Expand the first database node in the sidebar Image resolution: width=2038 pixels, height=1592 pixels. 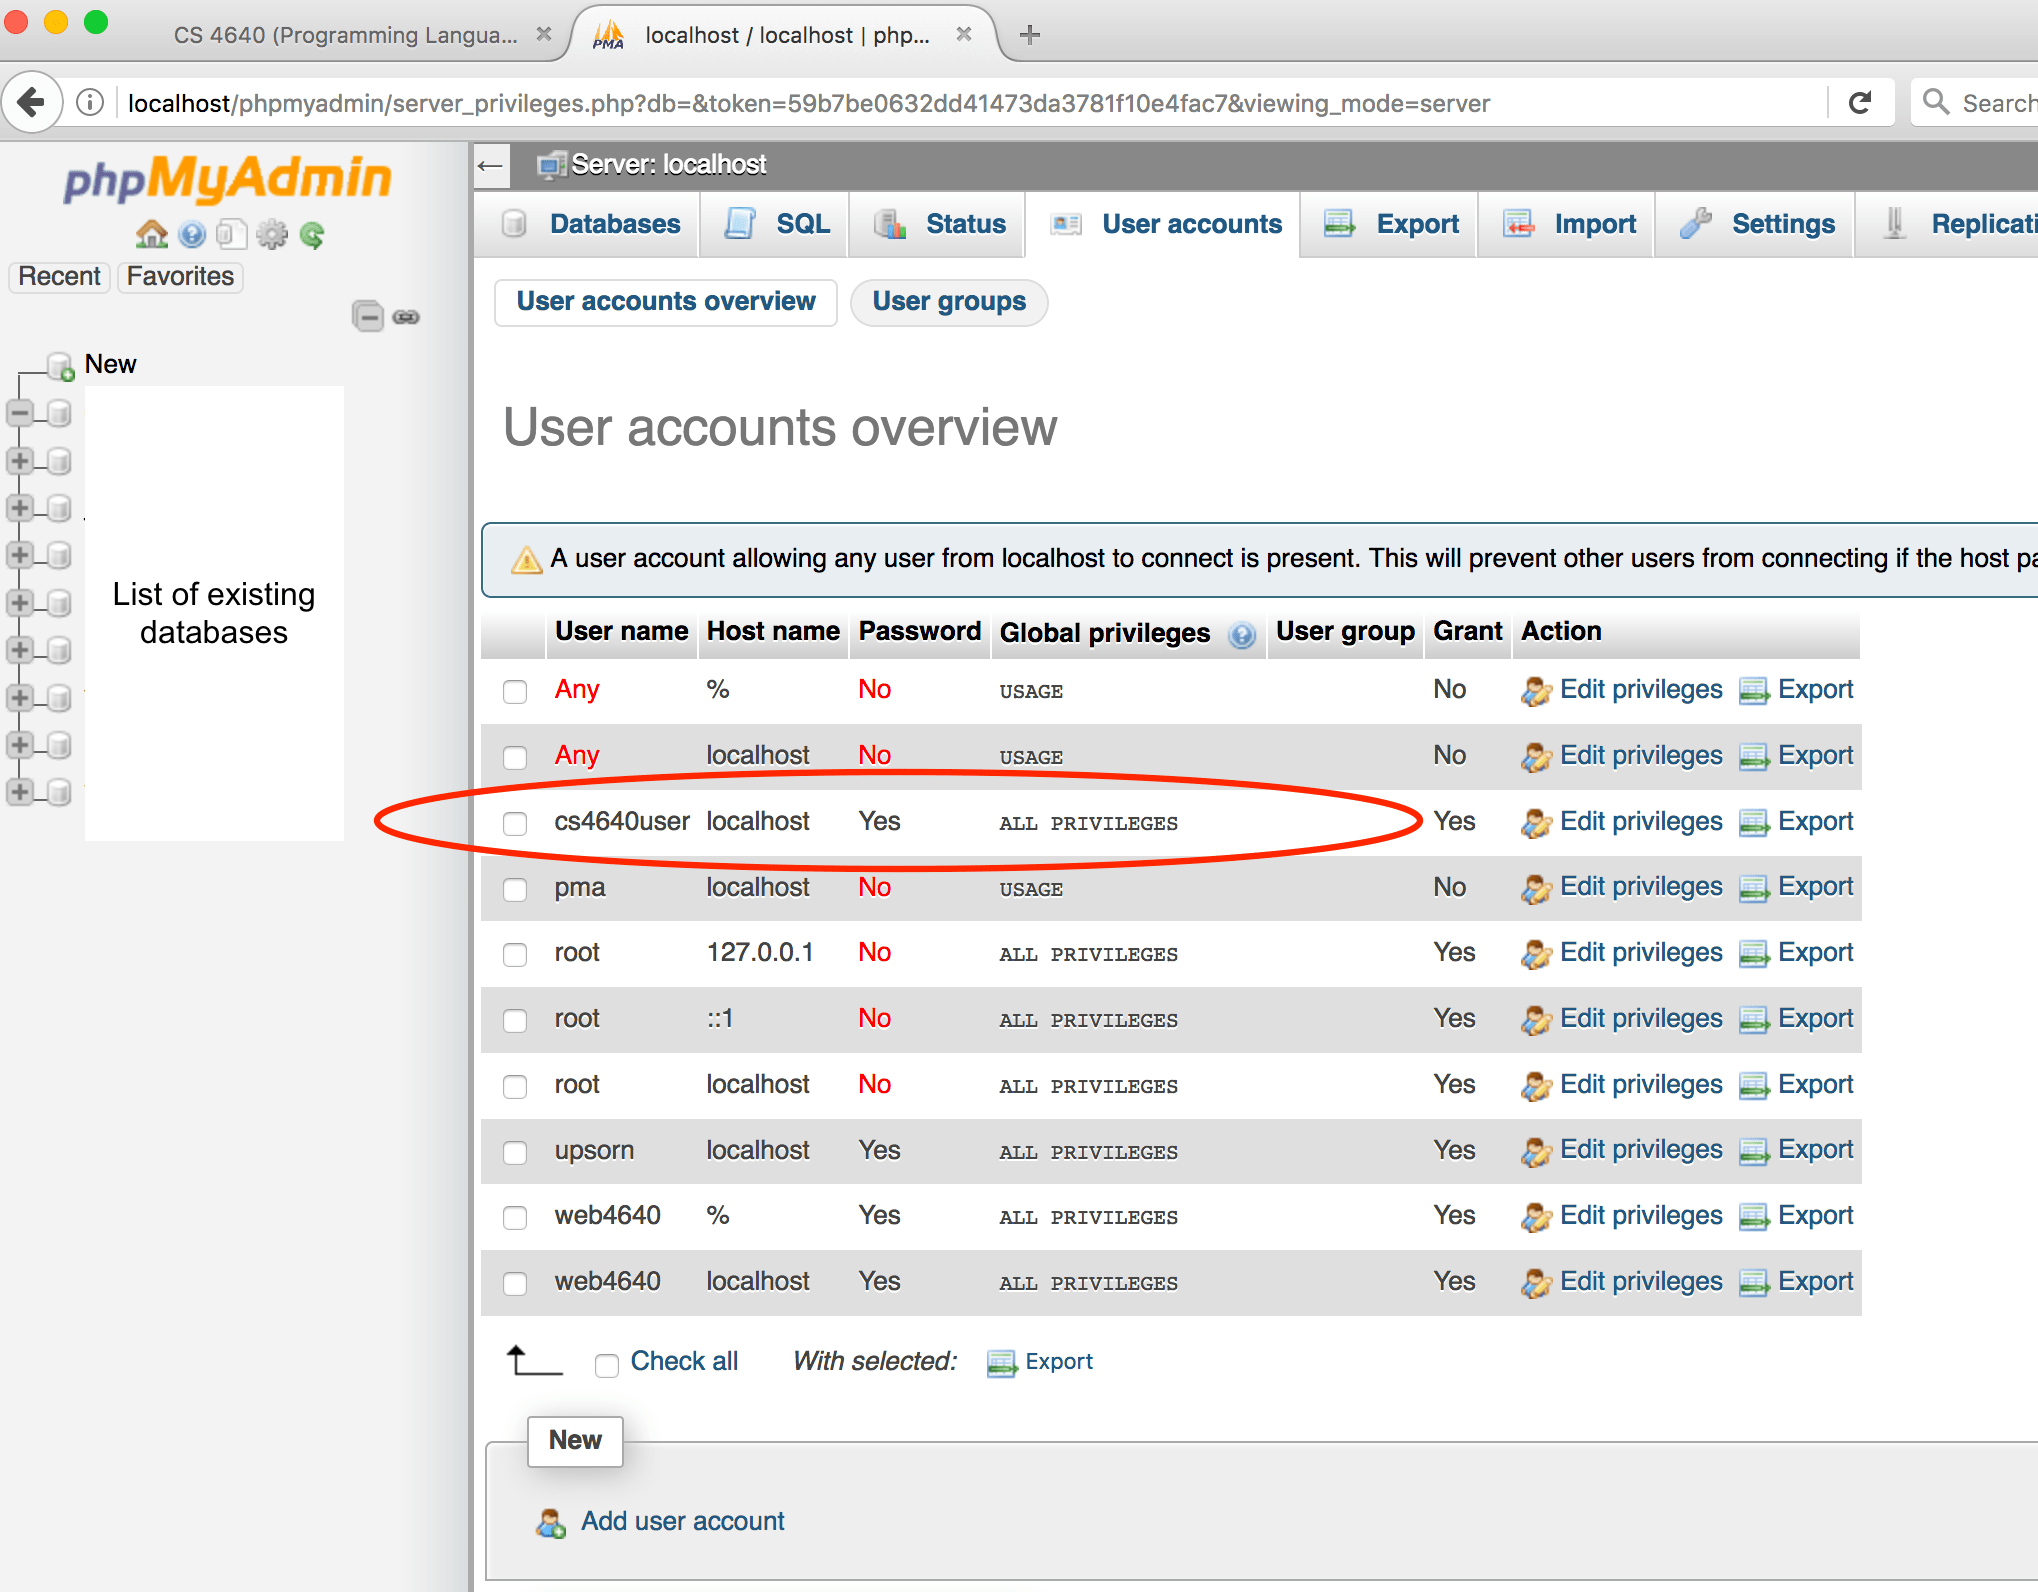tap(18, 461)
